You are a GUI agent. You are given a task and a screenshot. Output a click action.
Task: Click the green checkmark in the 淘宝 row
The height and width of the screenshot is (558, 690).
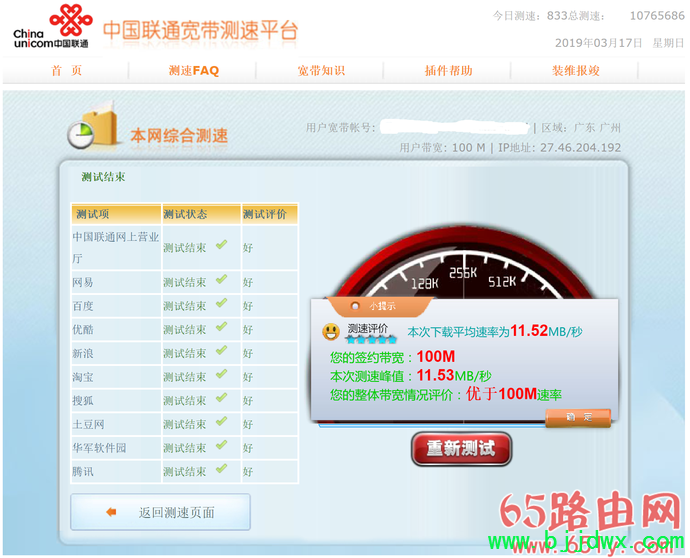221,374
